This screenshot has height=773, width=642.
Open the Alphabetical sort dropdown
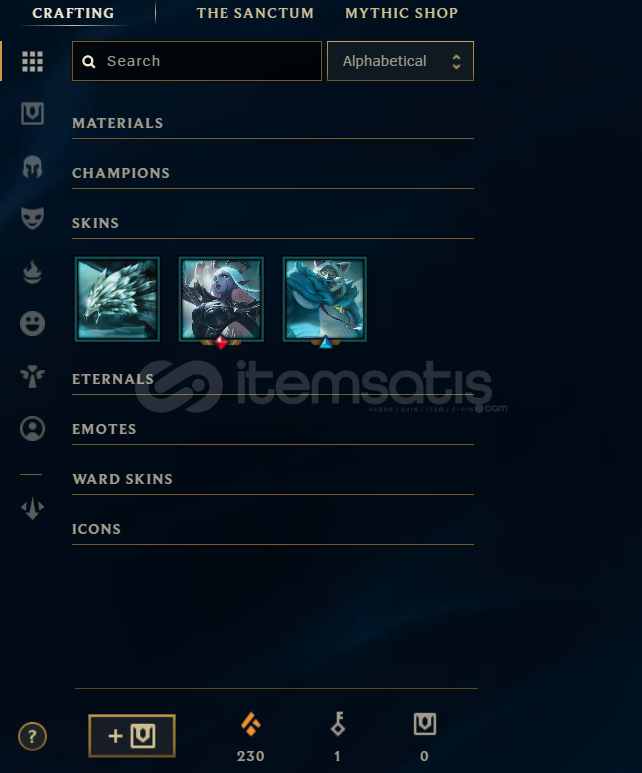[400, 61]
